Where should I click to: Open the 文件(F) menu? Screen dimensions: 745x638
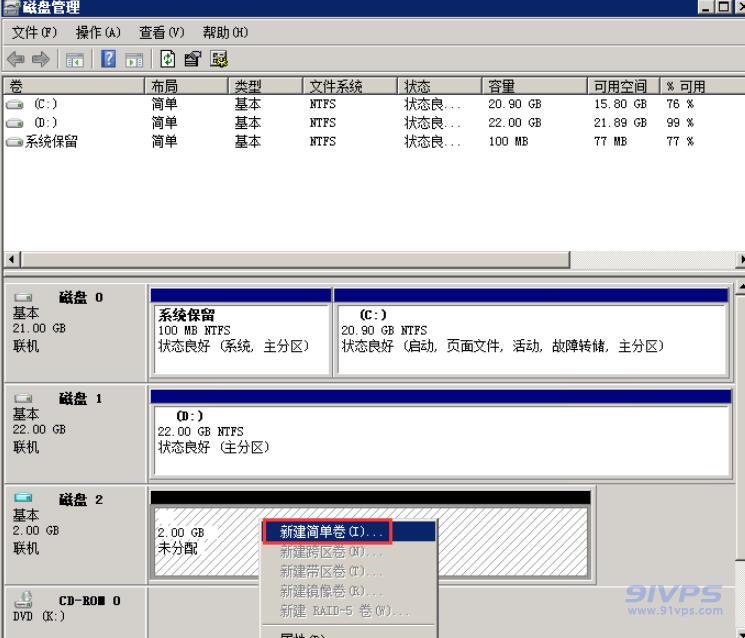click(x=34, y=32)
